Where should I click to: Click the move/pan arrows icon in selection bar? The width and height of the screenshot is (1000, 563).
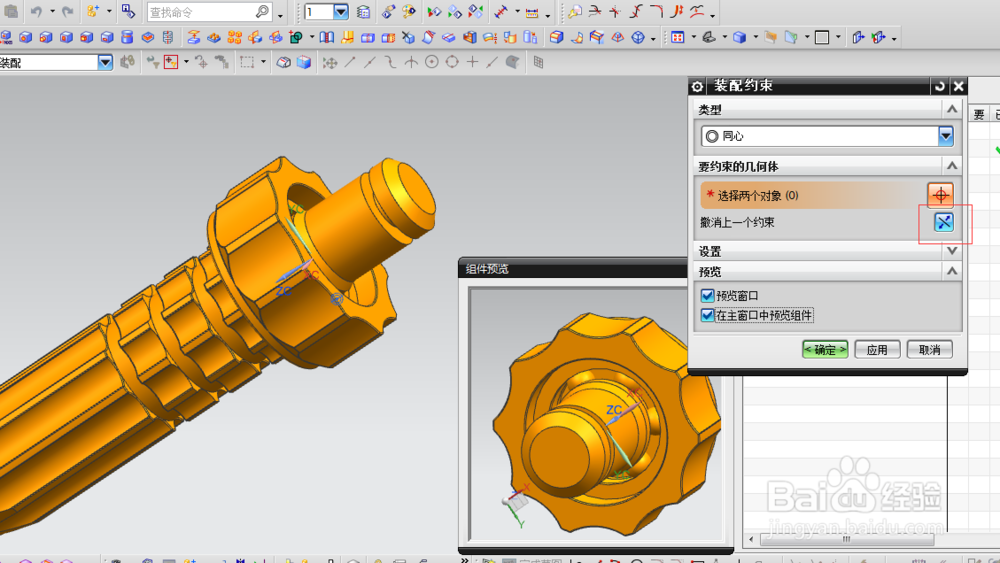point(330,62)
